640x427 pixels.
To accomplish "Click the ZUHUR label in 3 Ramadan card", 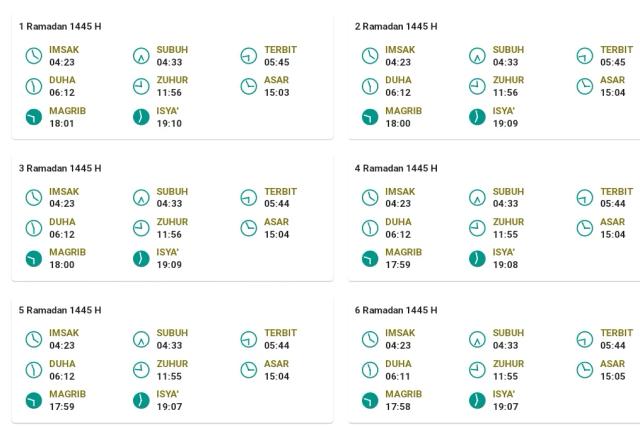I will pos(172,222).
